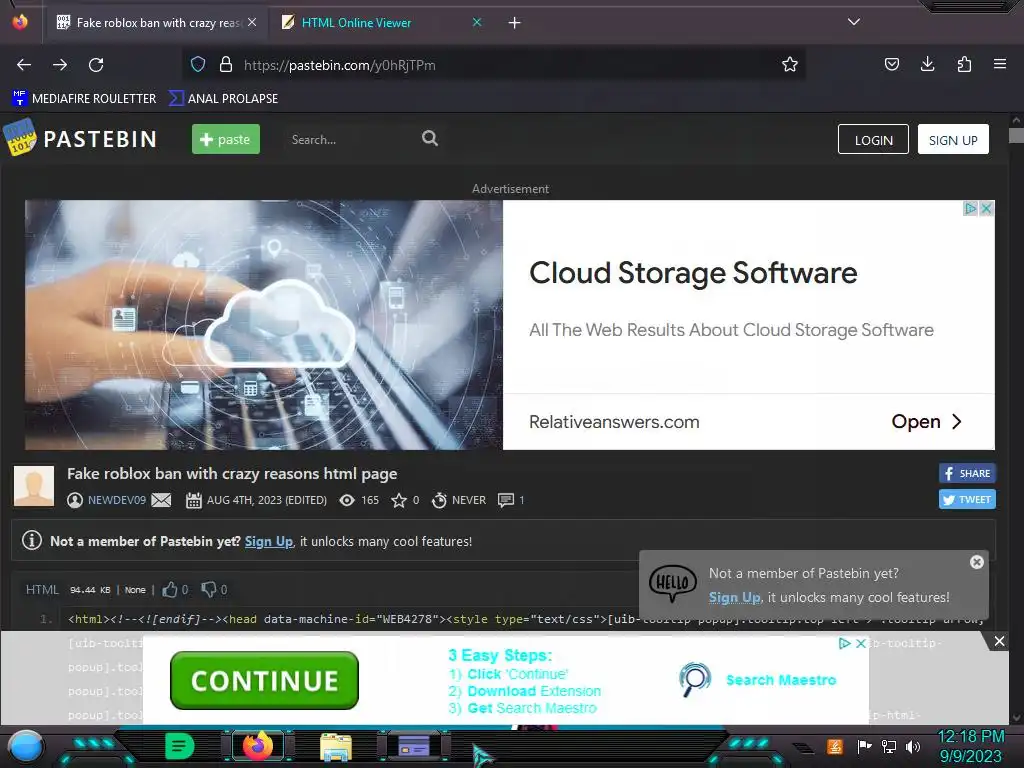
Task: Open Action Center flag icon
Action: pyautogui.click(x=865, y=746)
